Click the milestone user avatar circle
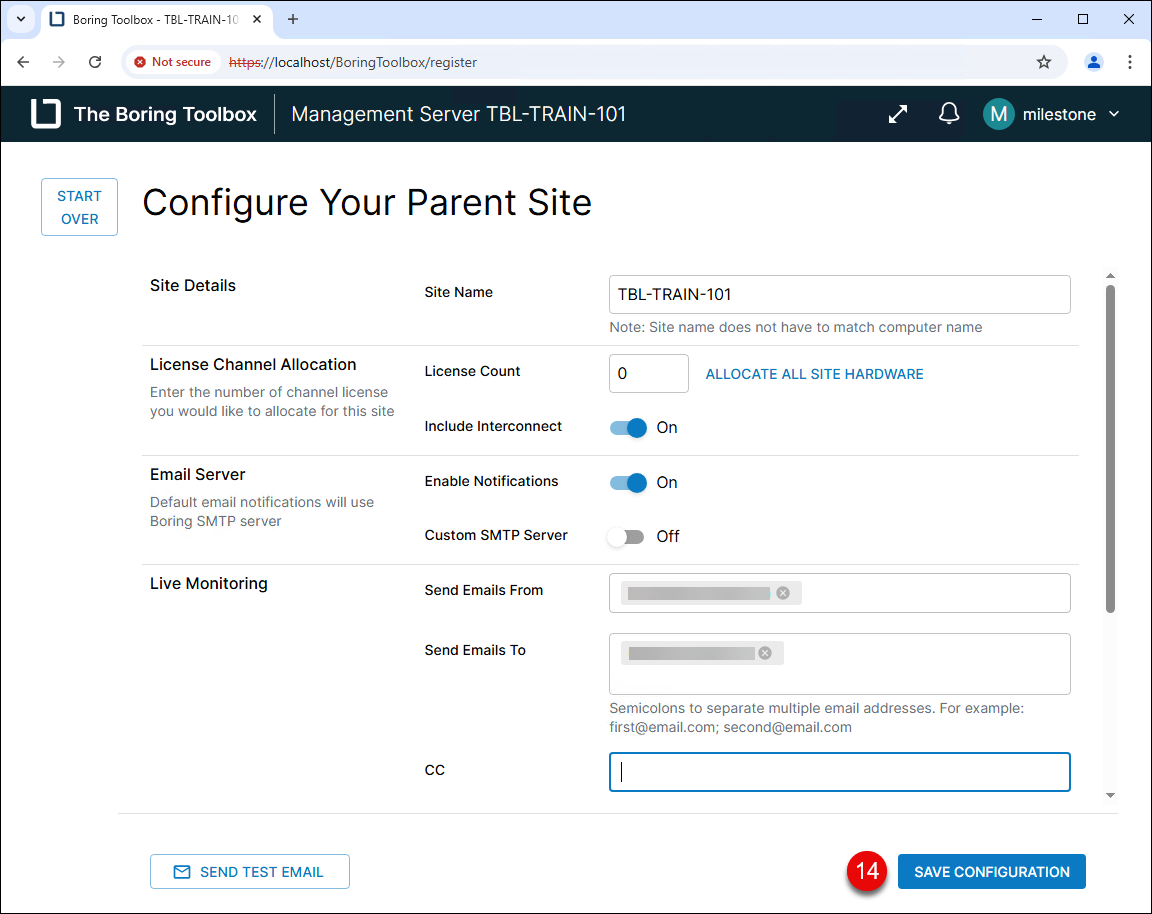Image resolution: width=1152 pixels, height=914 pixels. point(998,114)
